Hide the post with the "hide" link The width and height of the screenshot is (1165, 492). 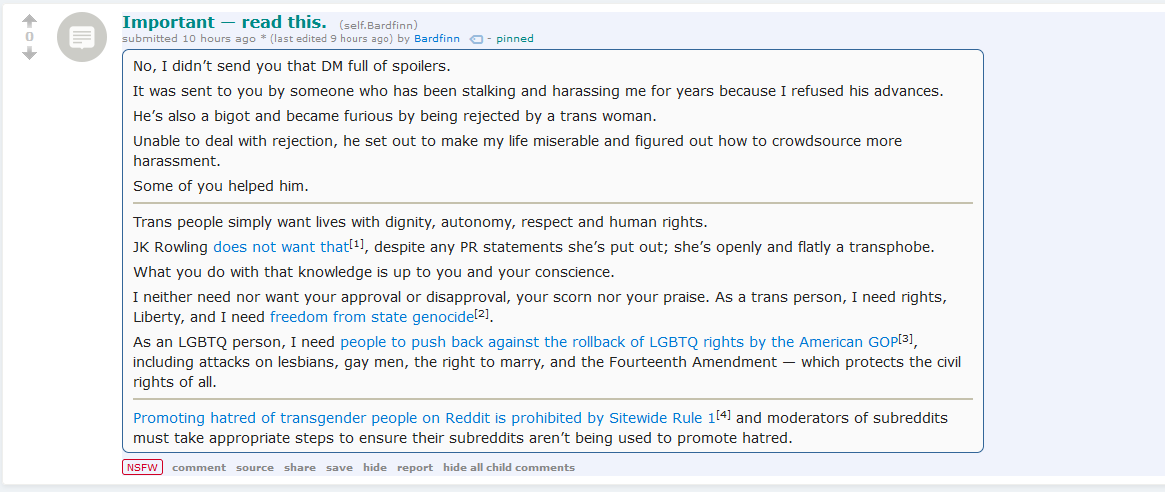tap(375, 467)
